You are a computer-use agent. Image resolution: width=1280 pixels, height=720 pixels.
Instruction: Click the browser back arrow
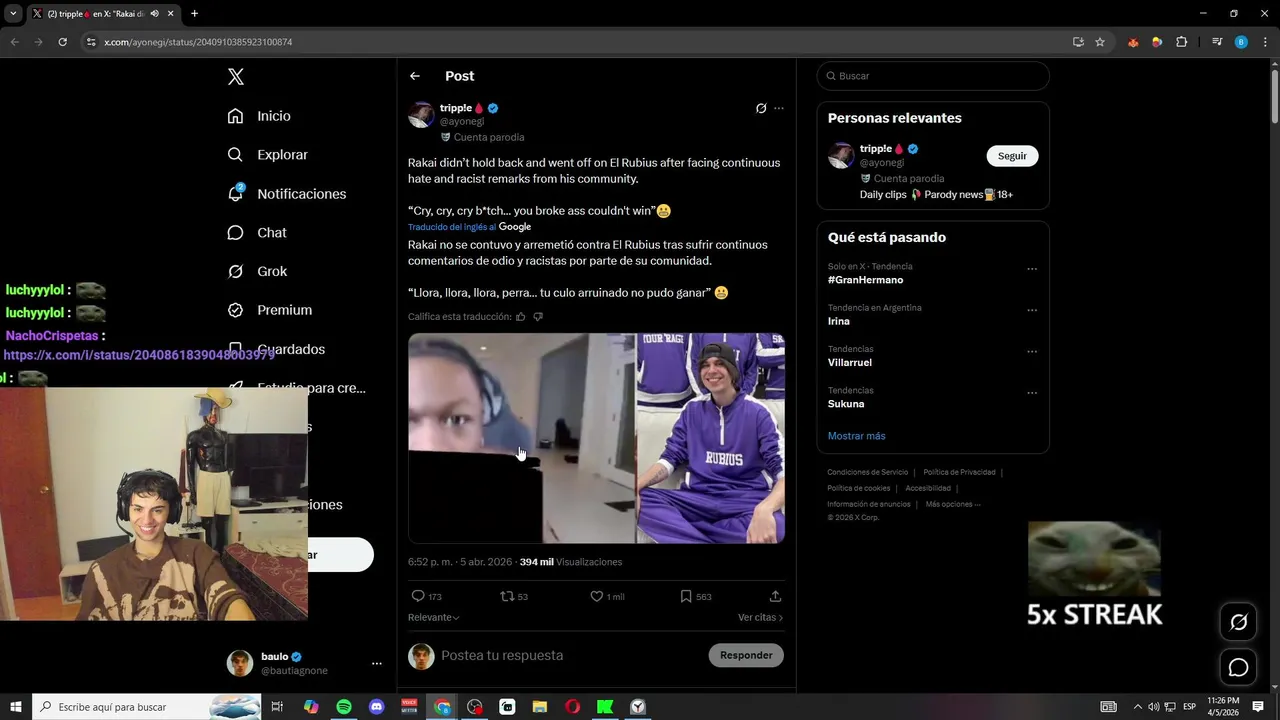(14, 42)
